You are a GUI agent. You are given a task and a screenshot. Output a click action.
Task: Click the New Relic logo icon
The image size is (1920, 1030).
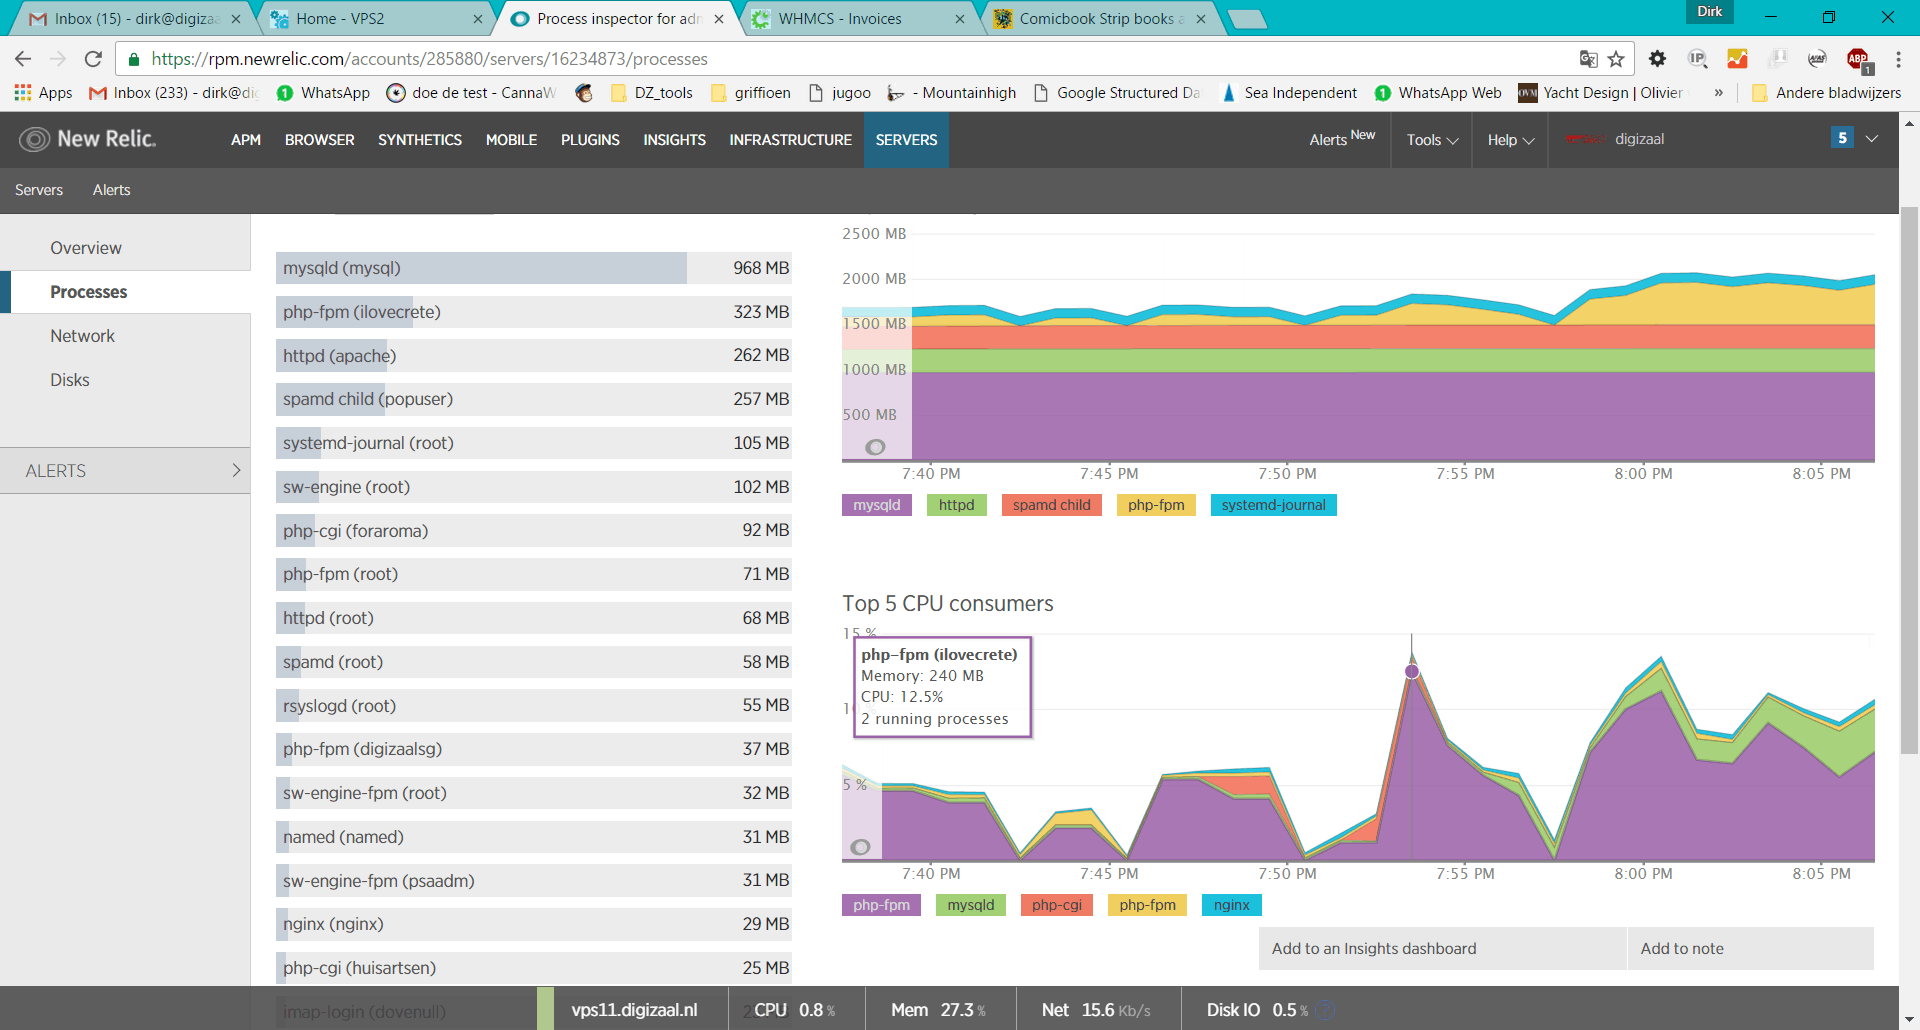click(x=34, y=139)
